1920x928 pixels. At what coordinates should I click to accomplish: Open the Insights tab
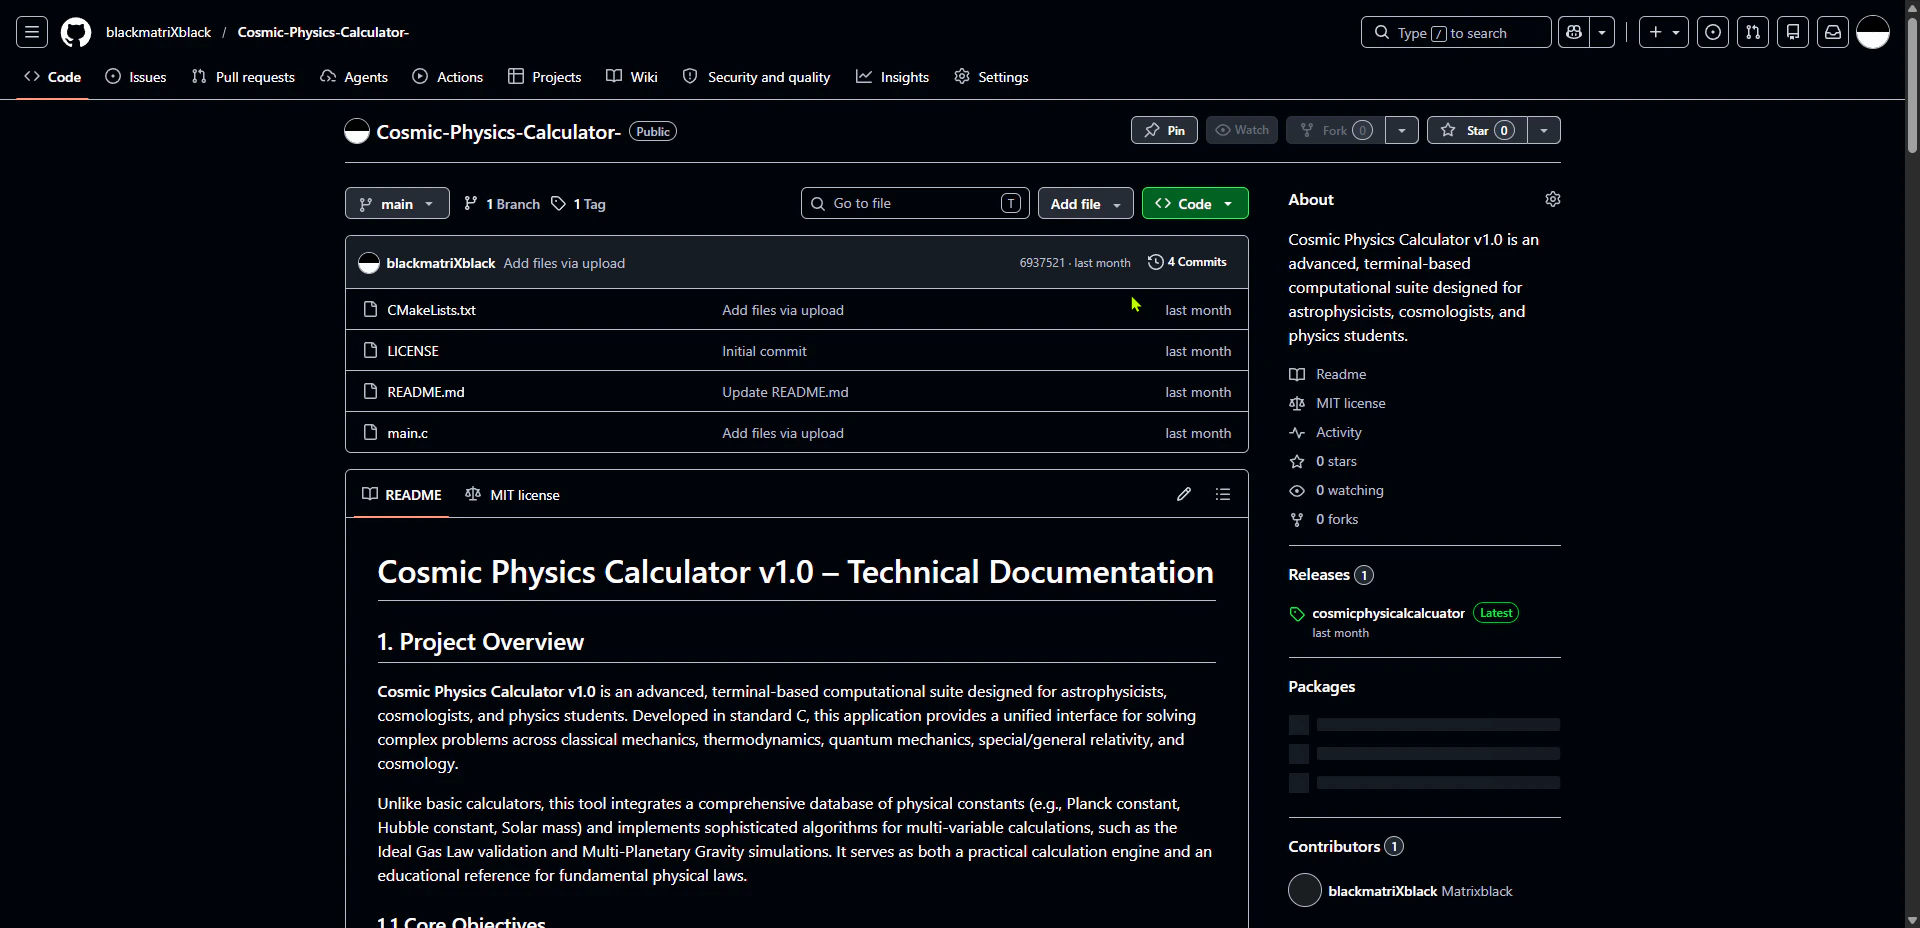coord(893,77)
